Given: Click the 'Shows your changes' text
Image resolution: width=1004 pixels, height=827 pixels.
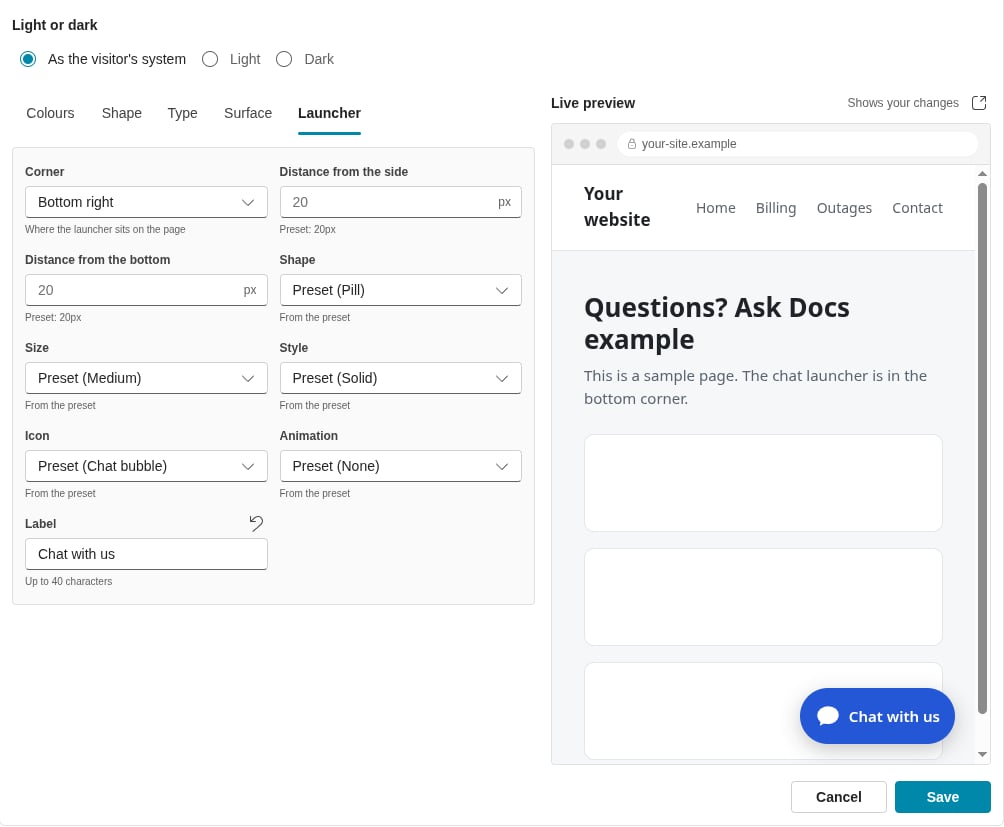Looking at the screenshot, I should [903, 103].
